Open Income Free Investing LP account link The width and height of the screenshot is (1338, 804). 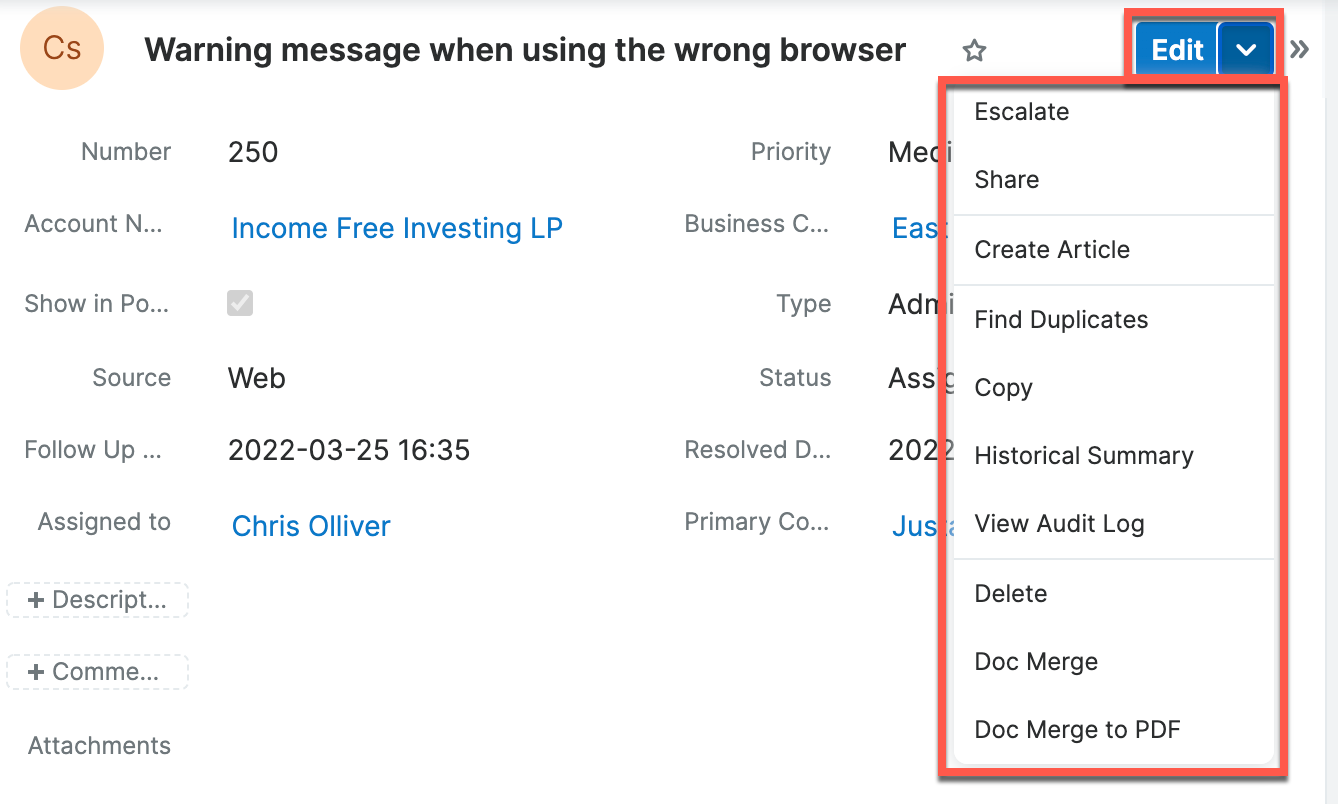tap(397, 228)
